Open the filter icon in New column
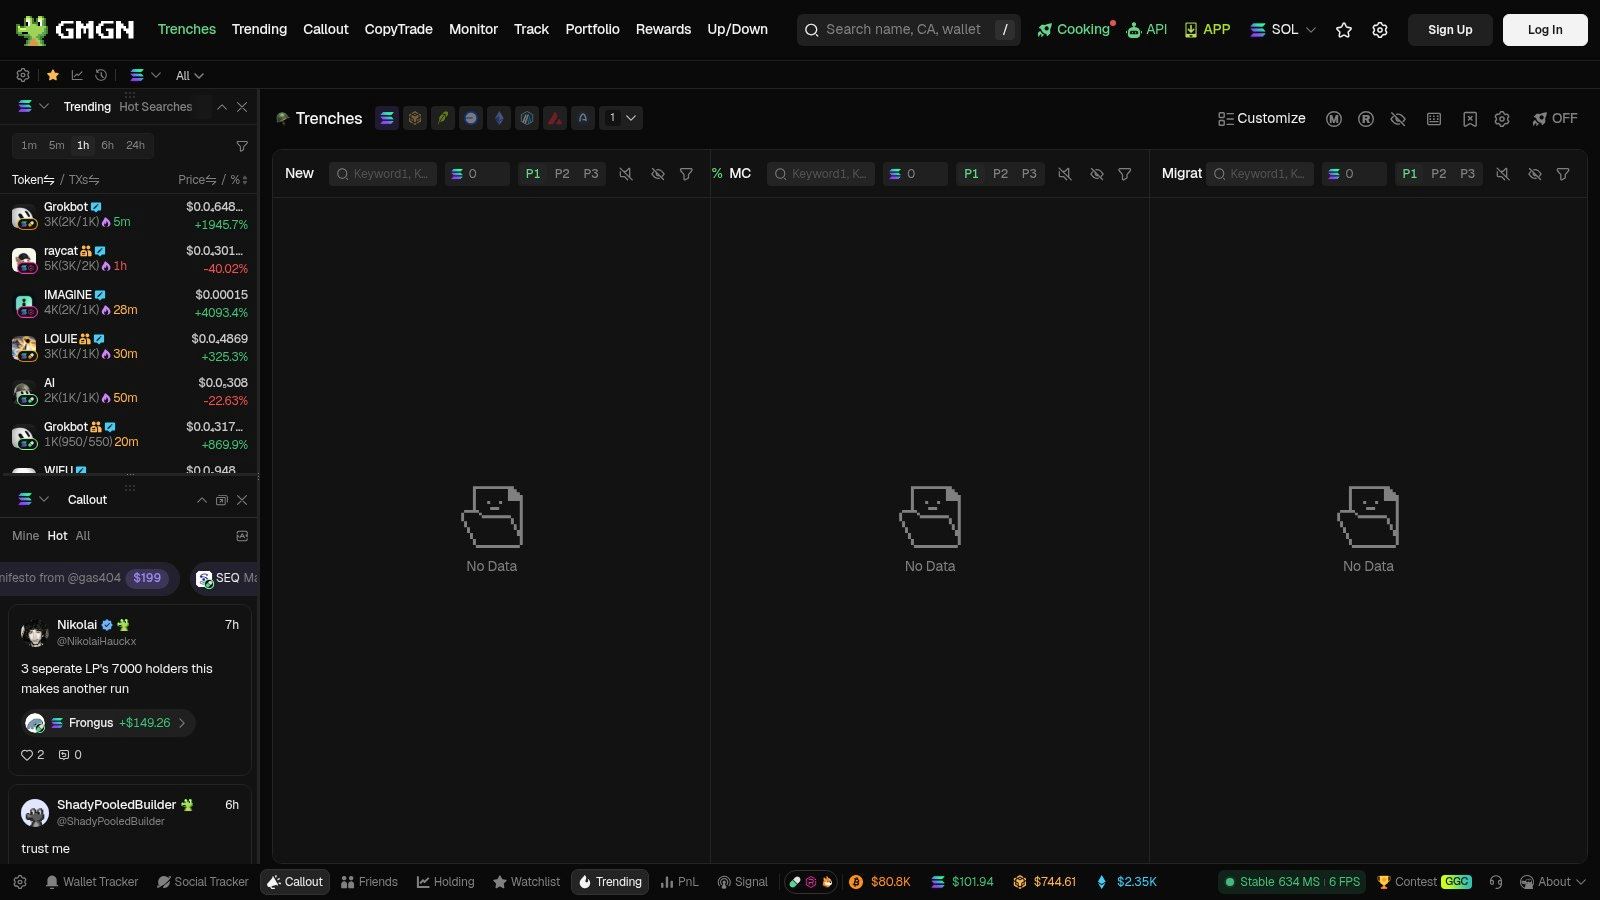Viewport: 1600px width, 900px height. click(686, 174)
